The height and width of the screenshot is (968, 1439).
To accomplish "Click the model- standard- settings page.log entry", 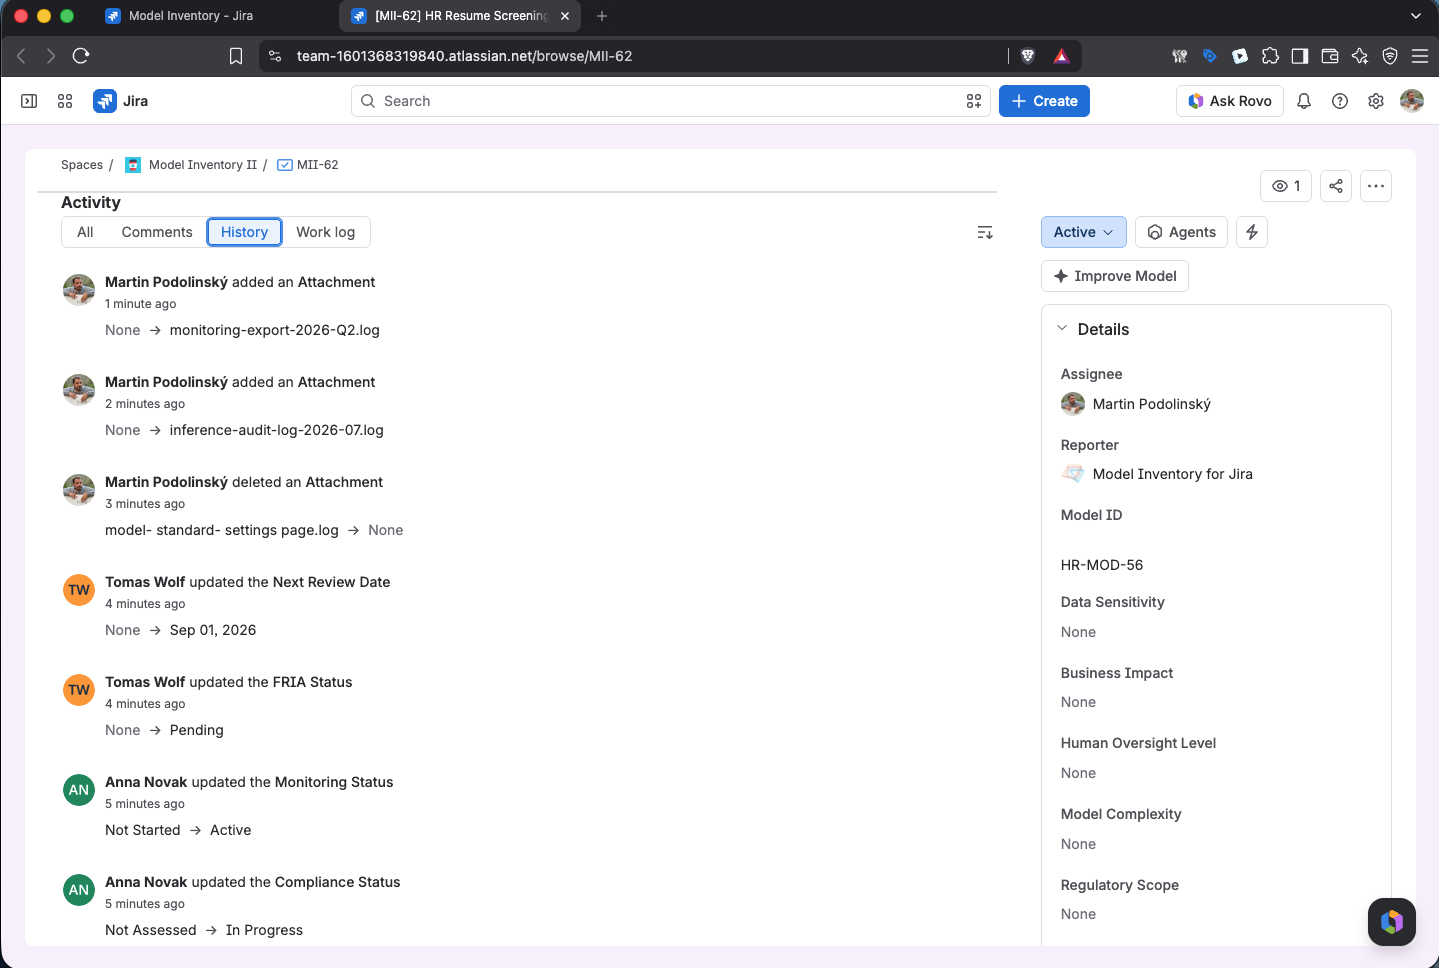I will [222, 530].
